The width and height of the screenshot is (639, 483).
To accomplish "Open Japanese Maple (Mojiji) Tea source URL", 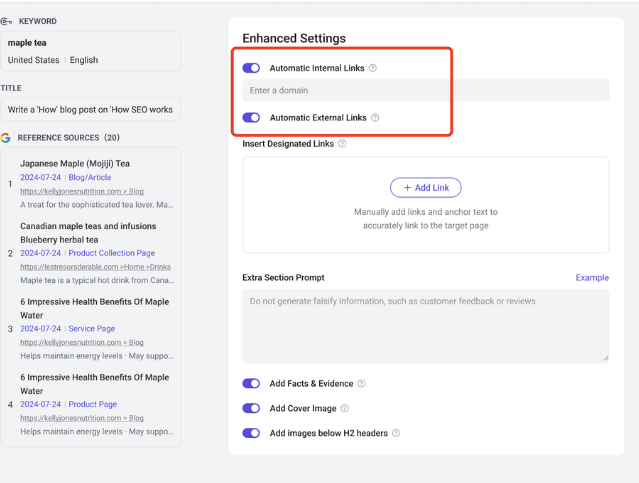I will pos(82,191).
